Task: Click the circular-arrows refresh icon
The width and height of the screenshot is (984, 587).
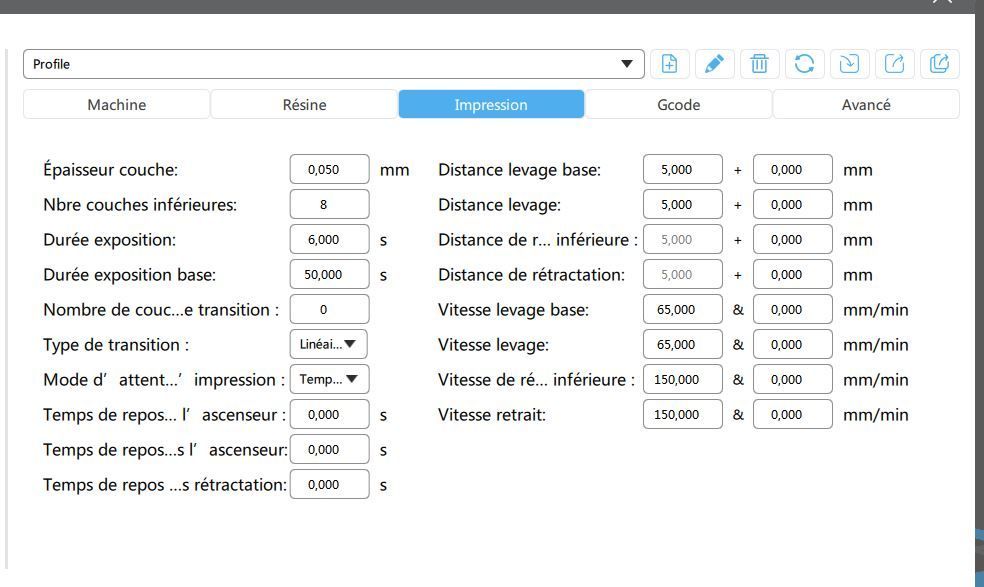Action: tap(803, 64)
